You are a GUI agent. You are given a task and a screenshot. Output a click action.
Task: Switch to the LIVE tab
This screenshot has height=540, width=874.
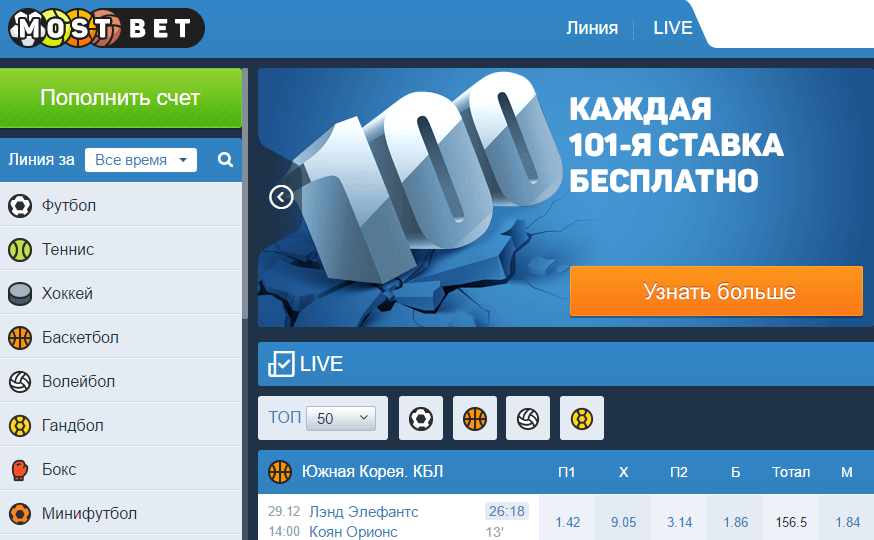click(673, 28)
